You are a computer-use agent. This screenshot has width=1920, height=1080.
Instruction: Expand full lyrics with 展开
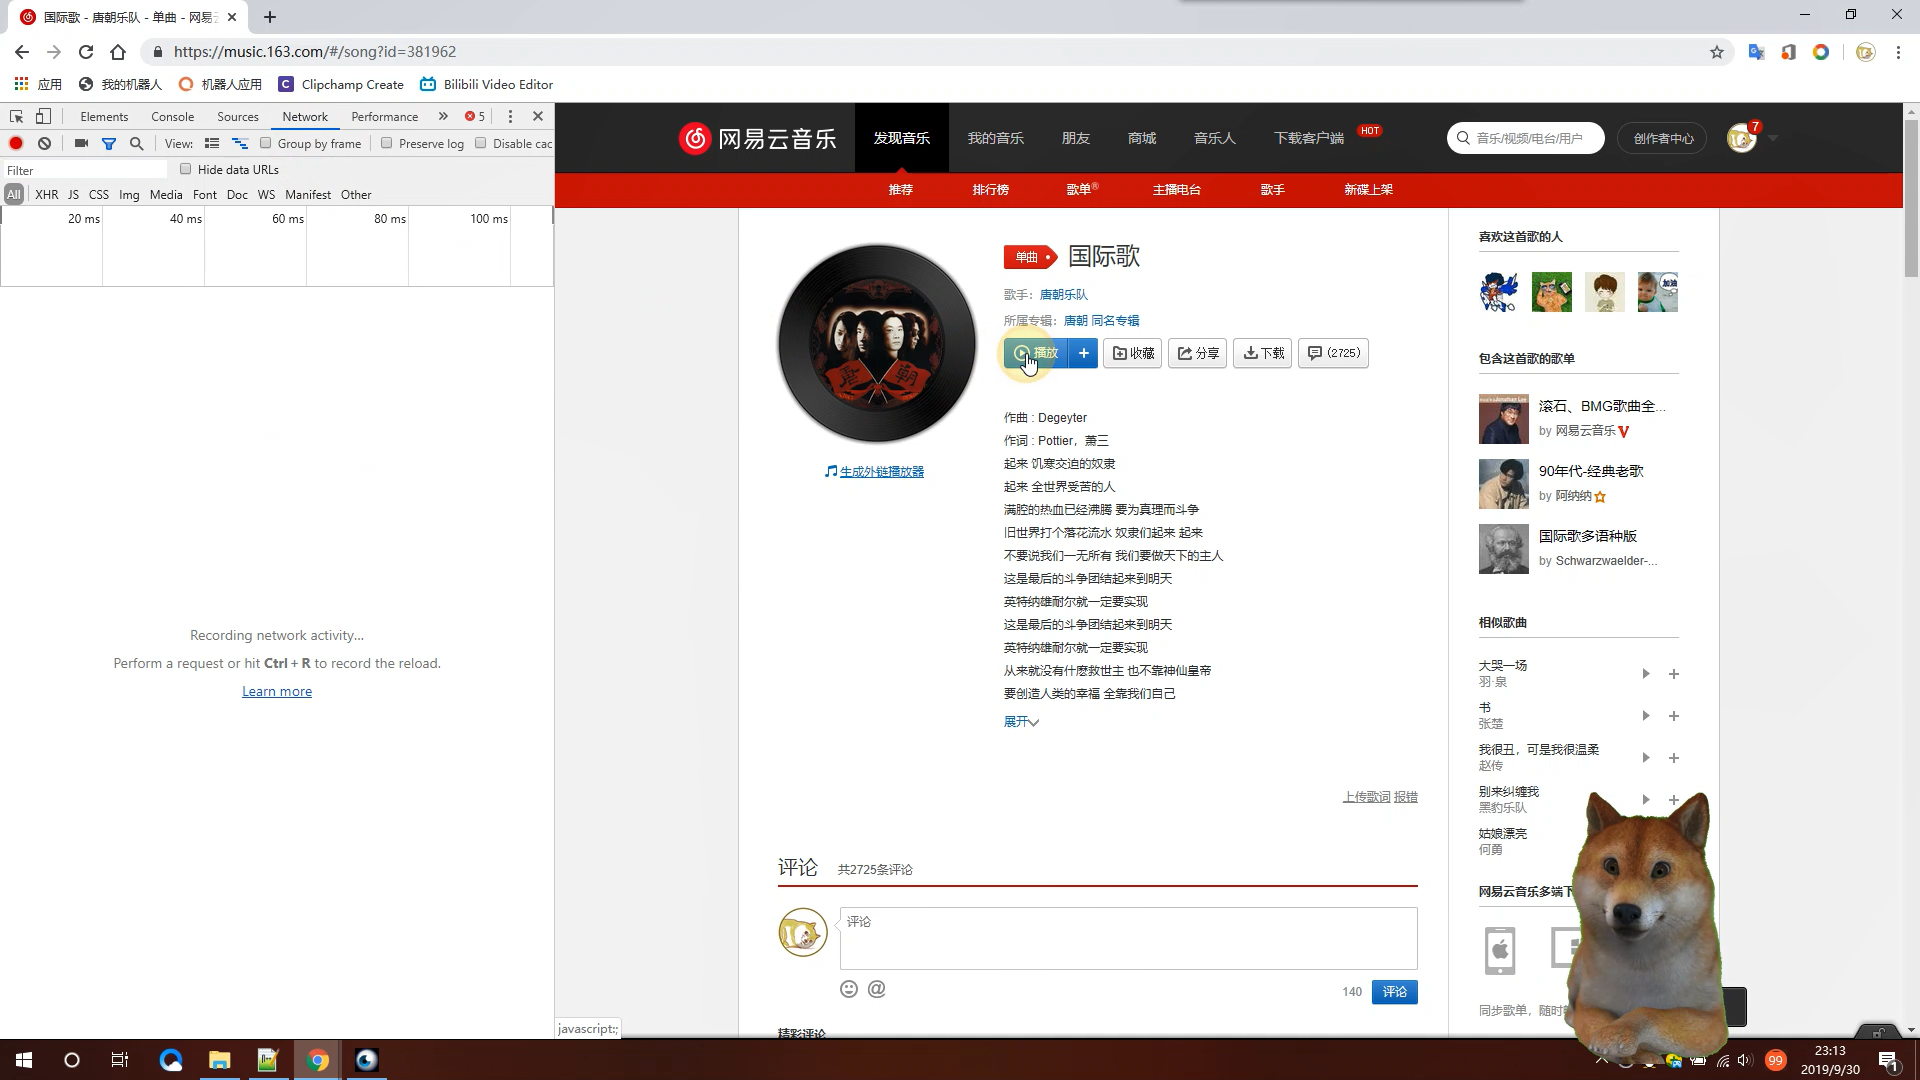pos(1021,721)
